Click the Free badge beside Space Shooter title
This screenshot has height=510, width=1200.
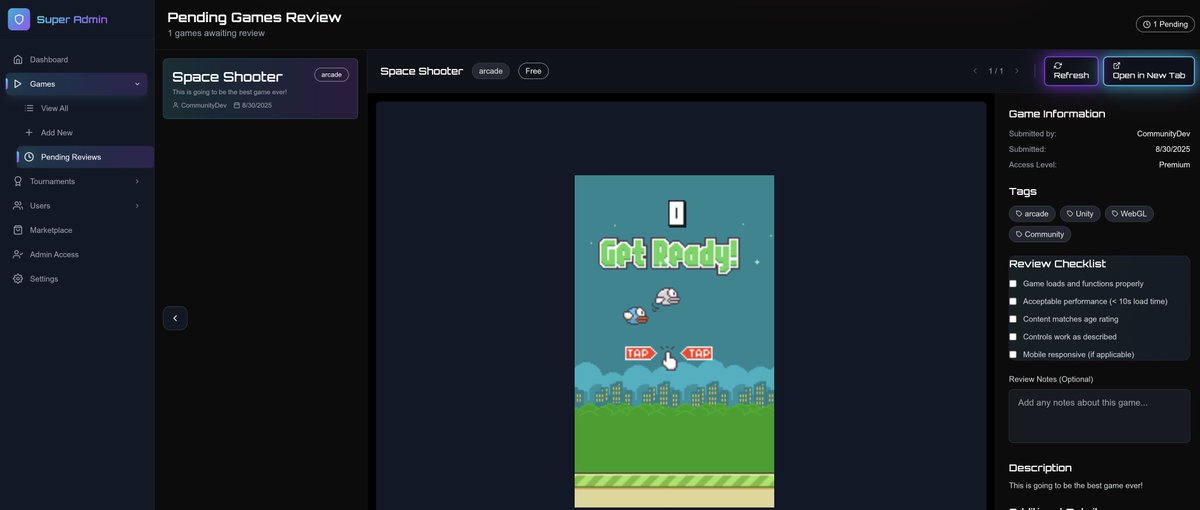tap(533, 71)
